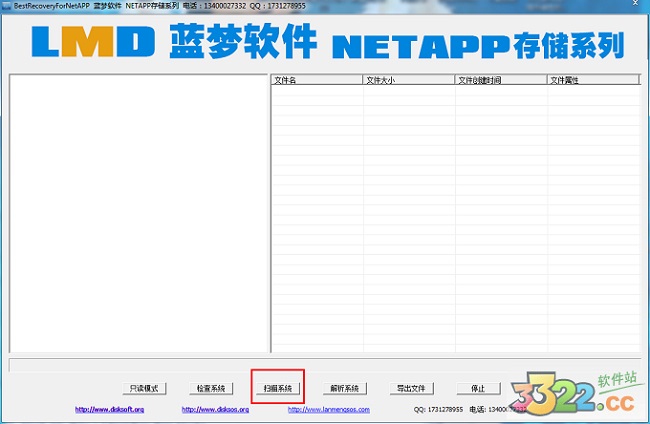Click inside the empty directory tree panel

pyautogui.click(x=138, y=213)
